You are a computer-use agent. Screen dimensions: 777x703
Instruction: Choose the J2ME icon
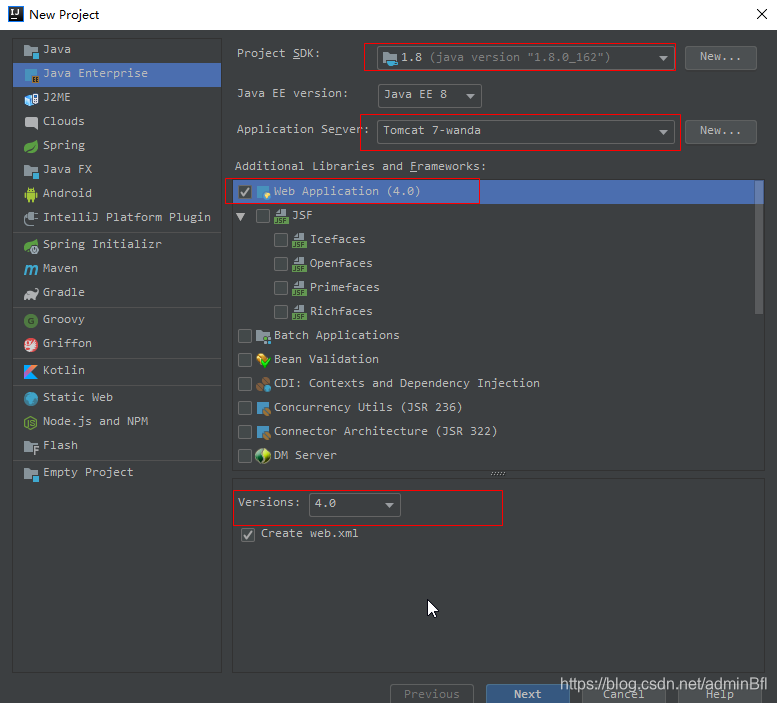(31, 99)
